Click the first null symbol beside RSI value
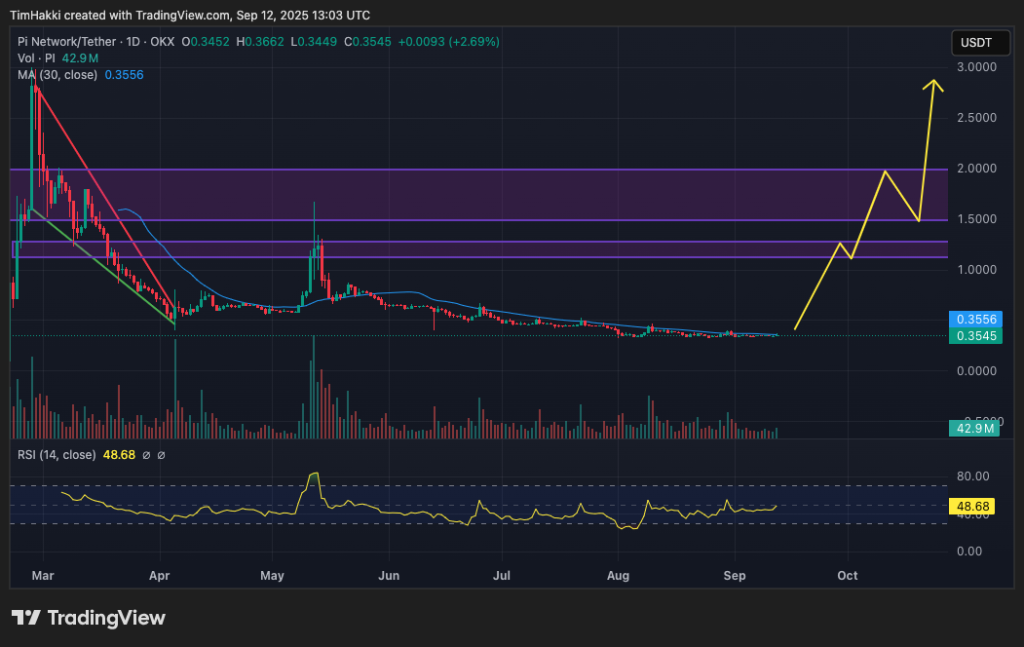 pos(146,455)
